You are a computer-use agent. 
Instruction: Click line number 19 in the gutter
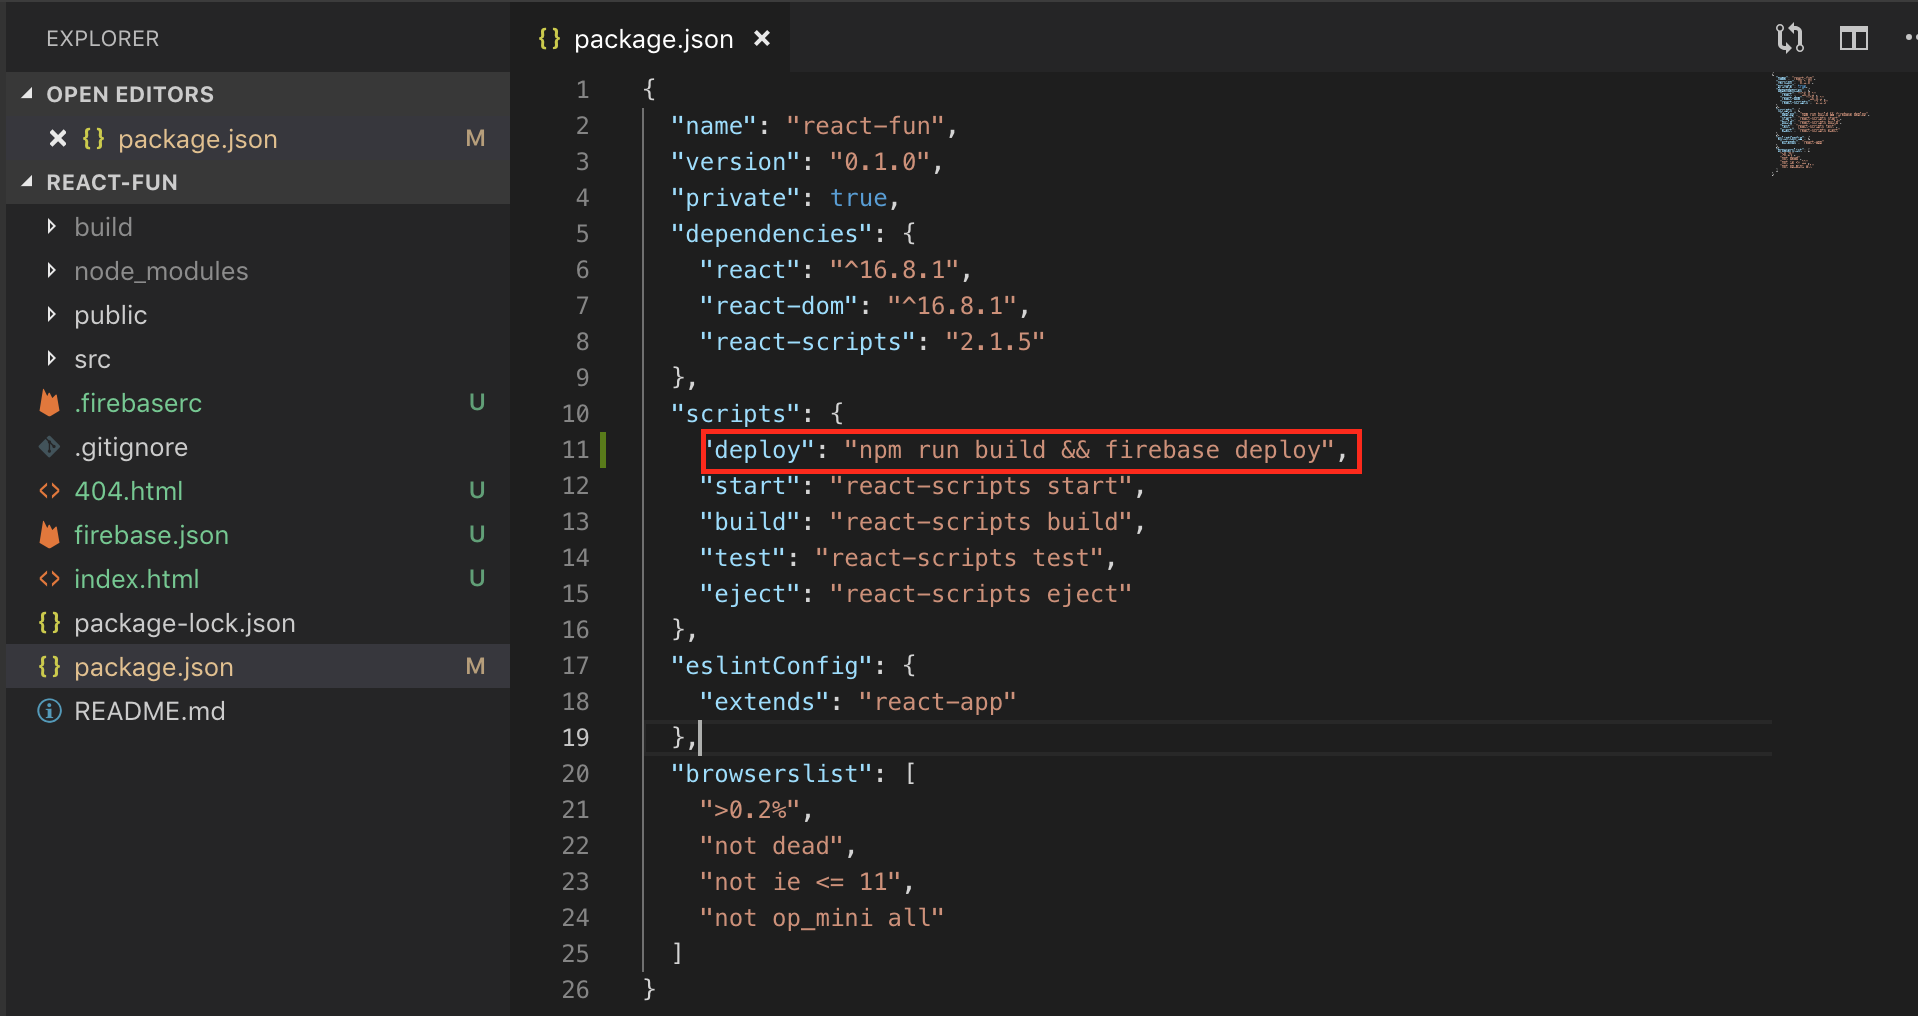pyautogui.click(x=575, y=738)
